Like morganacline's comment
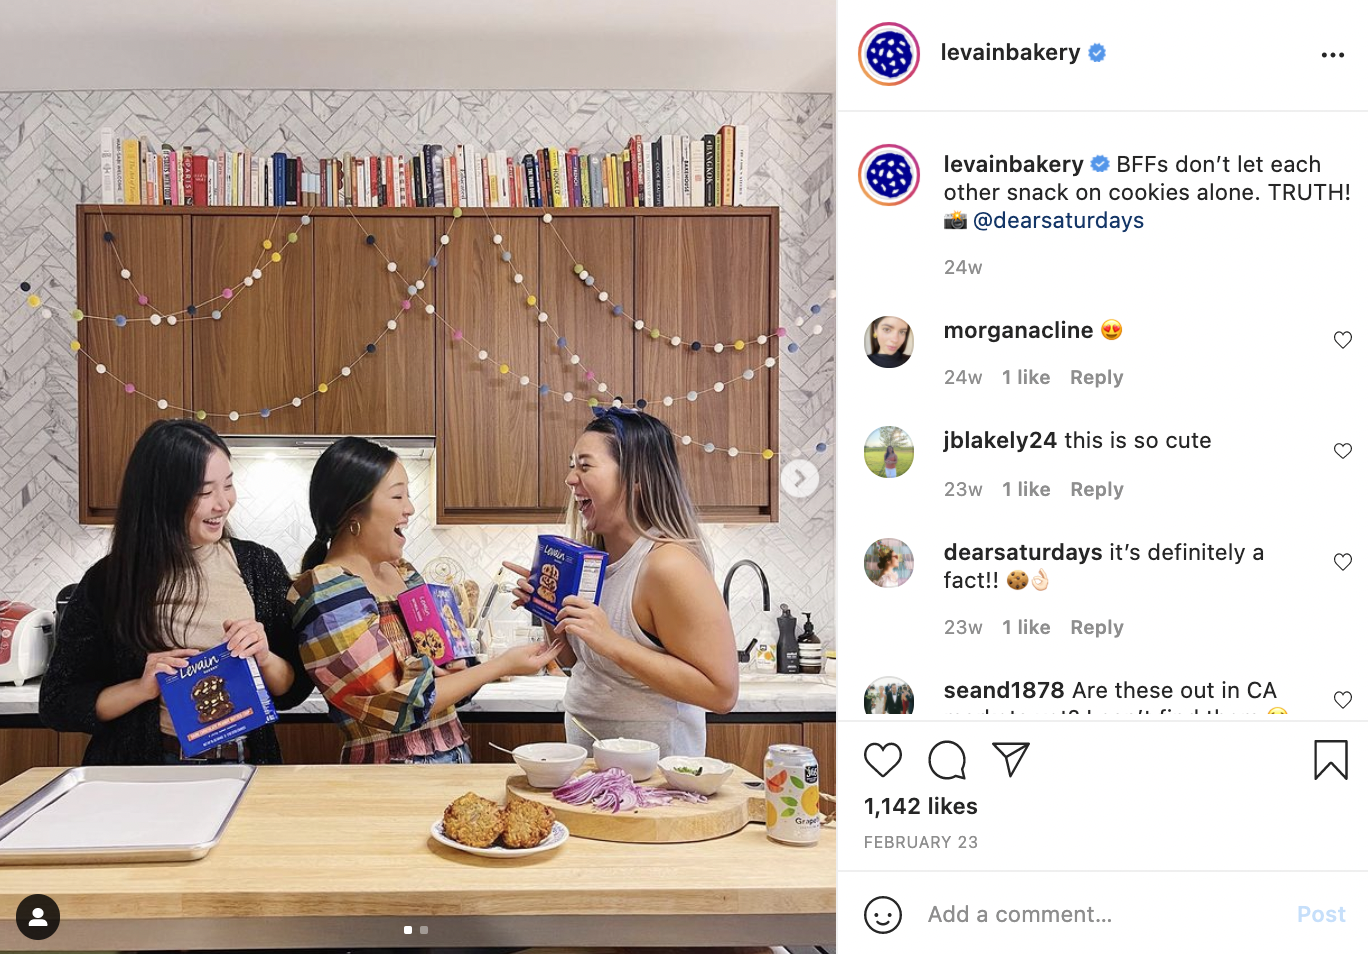This screenshot has height=954, width=1368. tap(1343, 340)
